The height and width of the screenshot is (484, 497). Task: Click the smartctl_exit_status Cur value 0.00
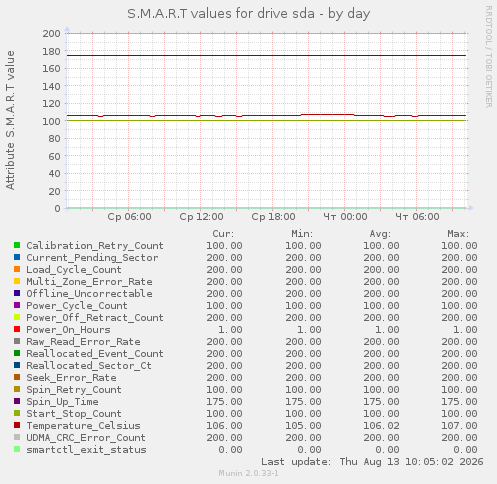tap(230, 450)
